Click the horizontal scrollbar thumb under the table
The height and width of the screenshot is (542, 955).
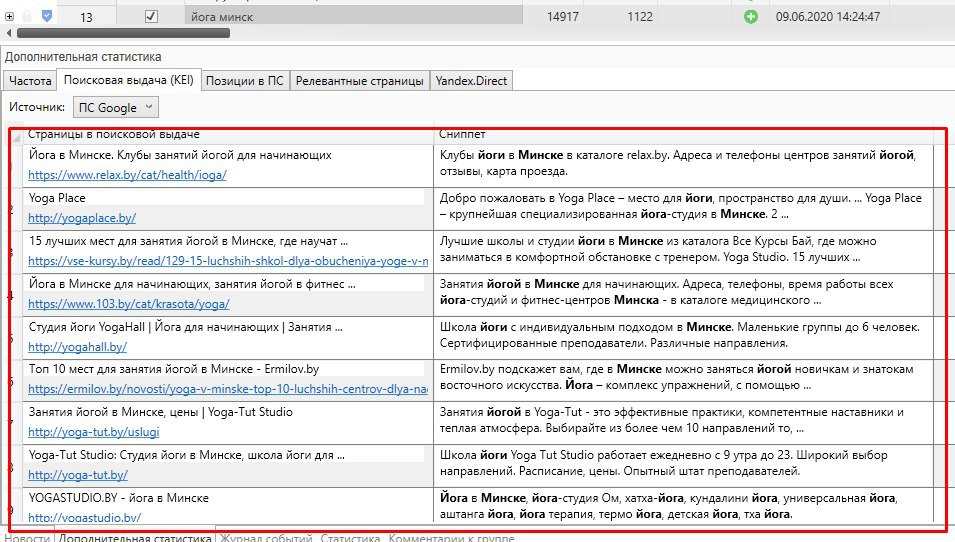pyautogui.click(x=124, y=33)
